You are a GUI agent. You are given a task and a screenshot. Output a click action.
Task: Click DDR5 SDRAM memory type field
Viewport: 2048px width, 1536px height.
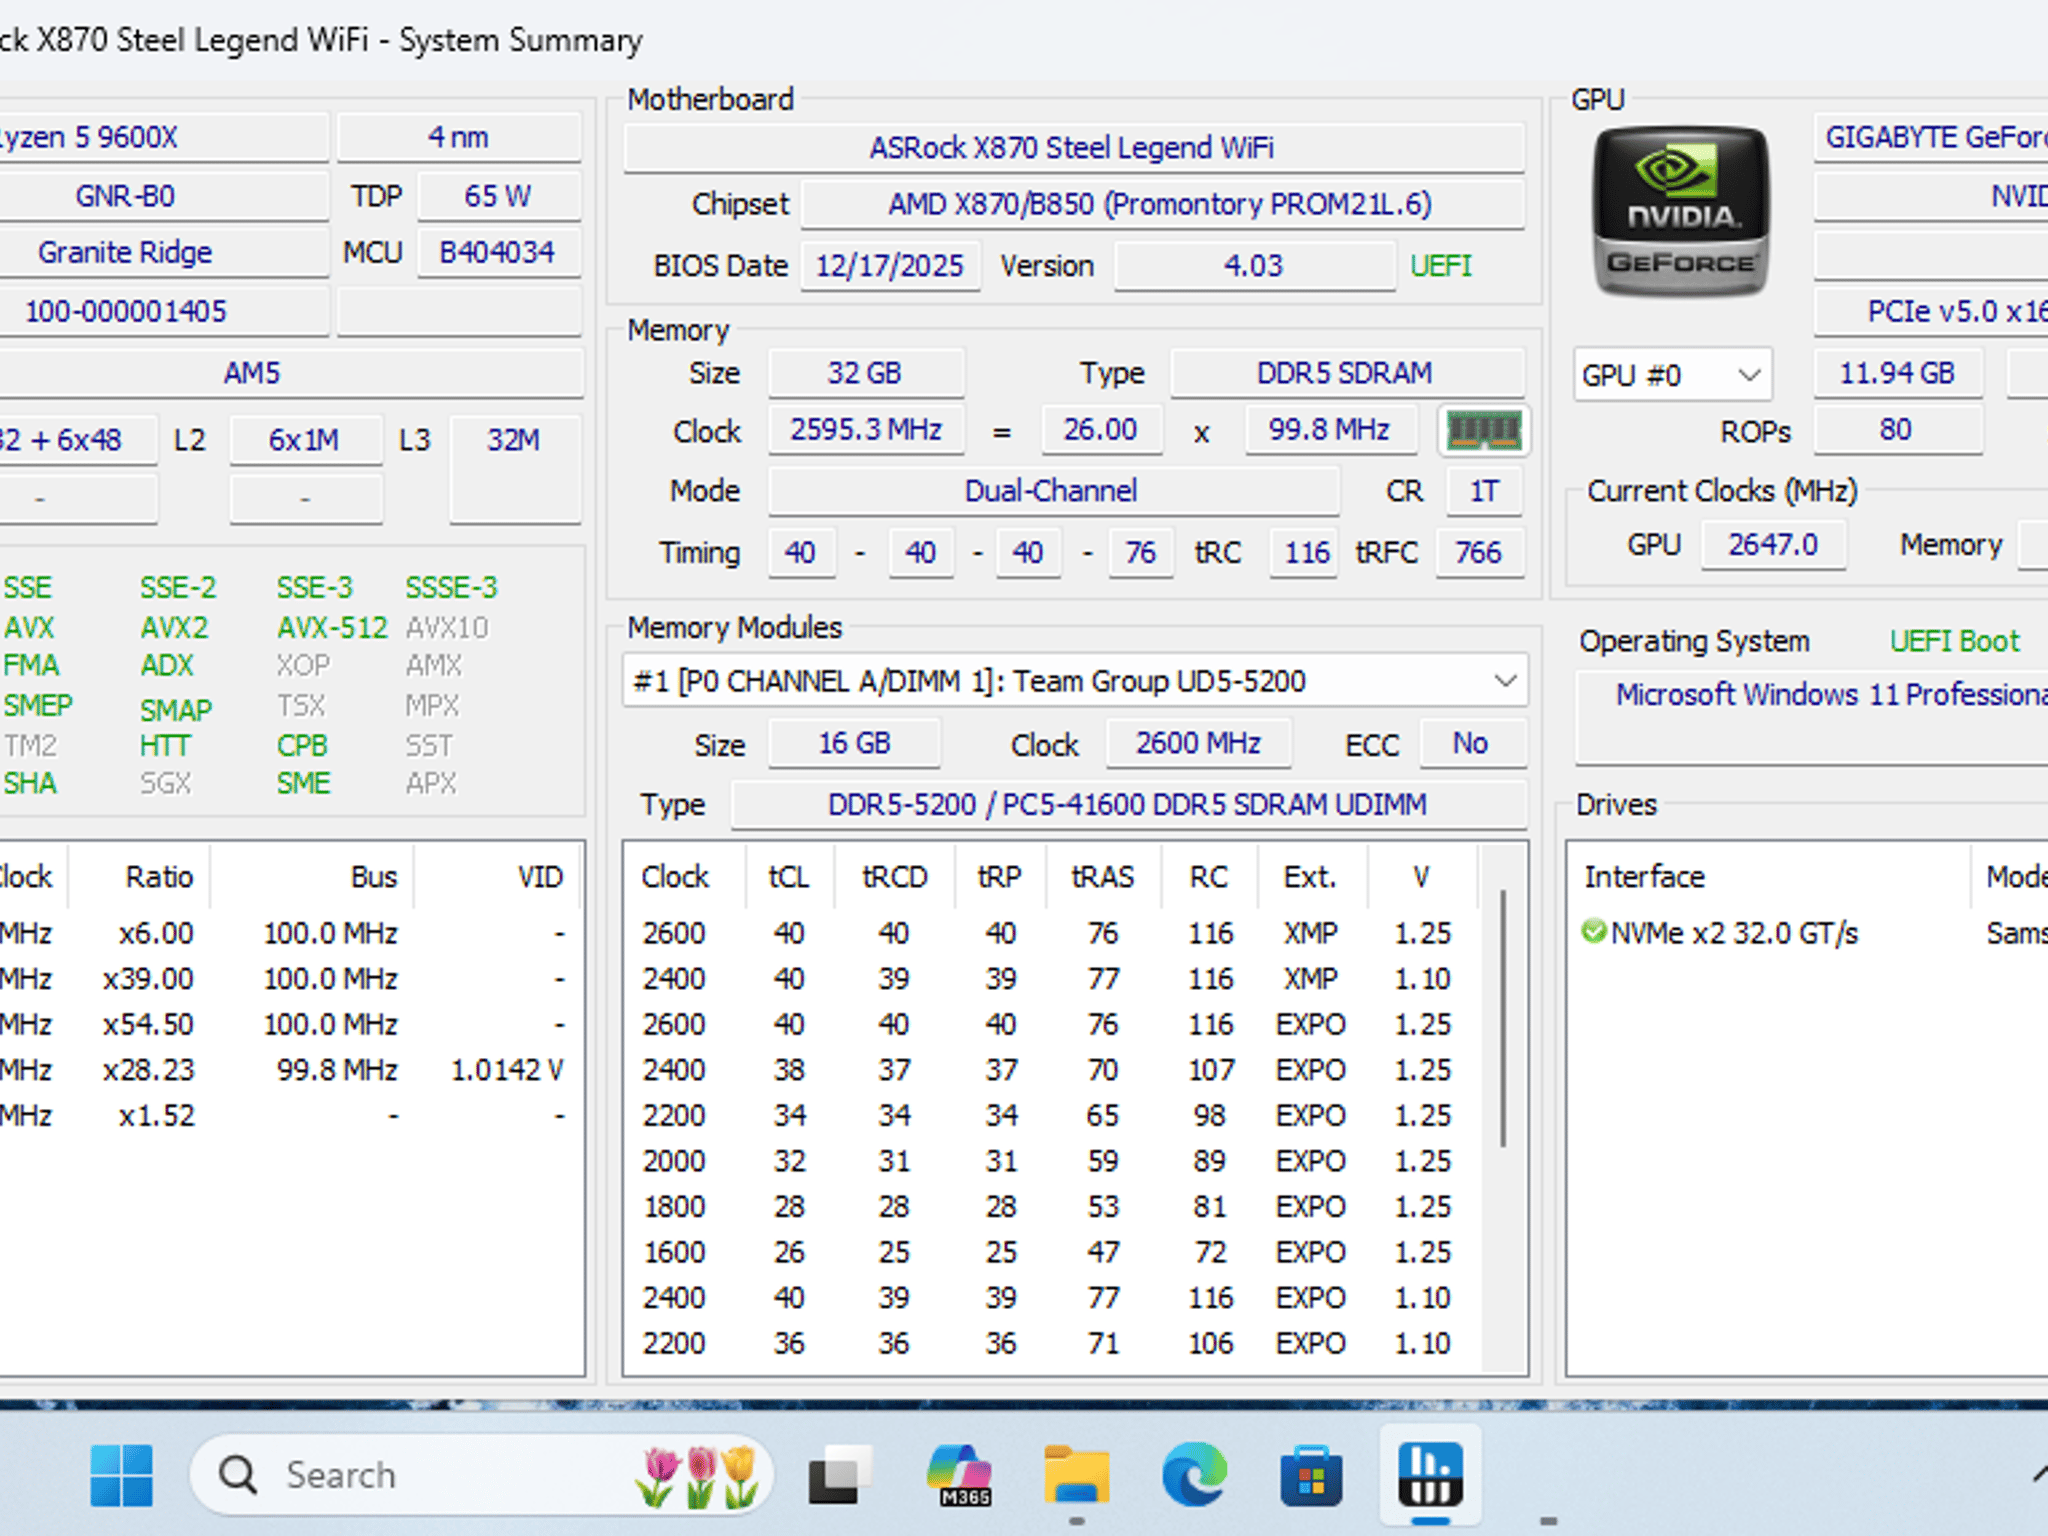[x=1346, y=373]
